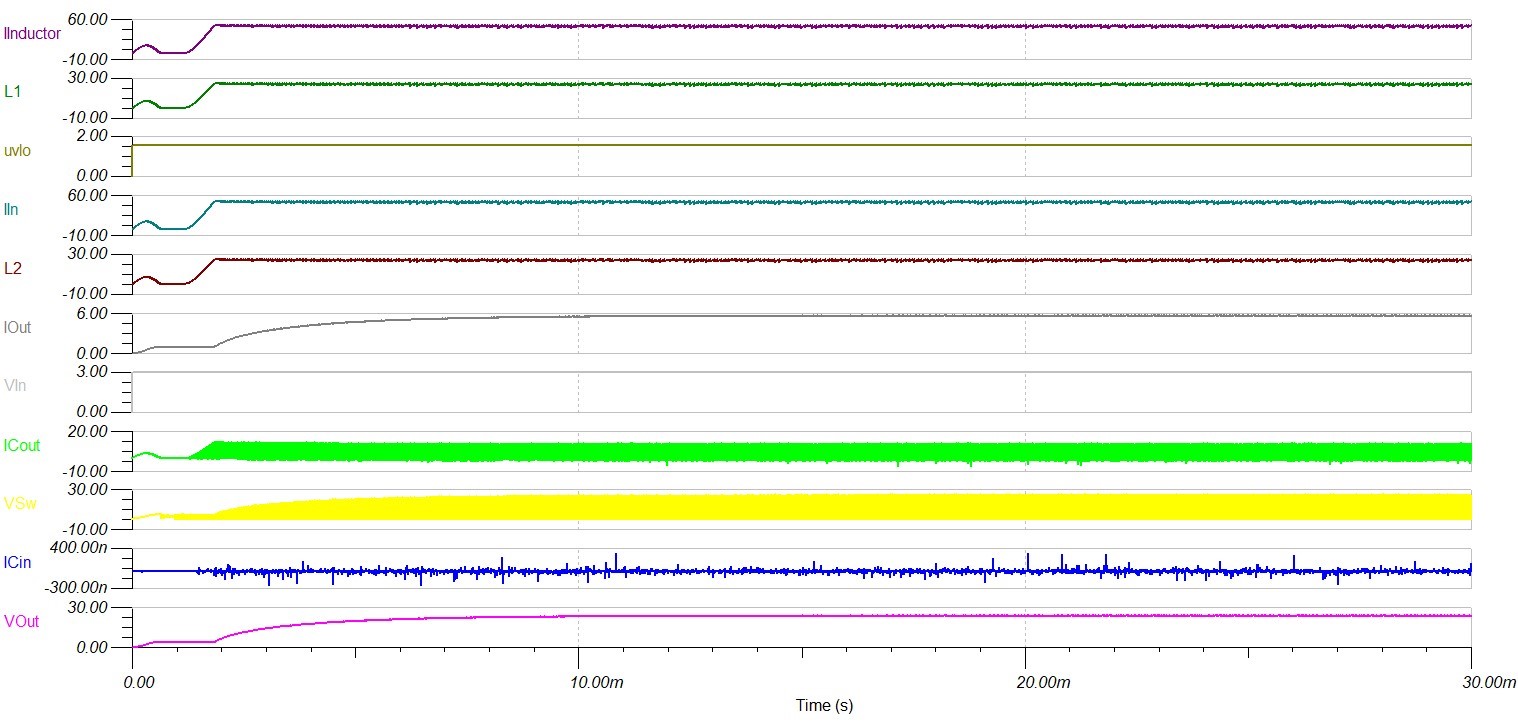This screenshot has width=1518, height=725.
Task: Select the L1 trace label
Action: coord(12,91)
